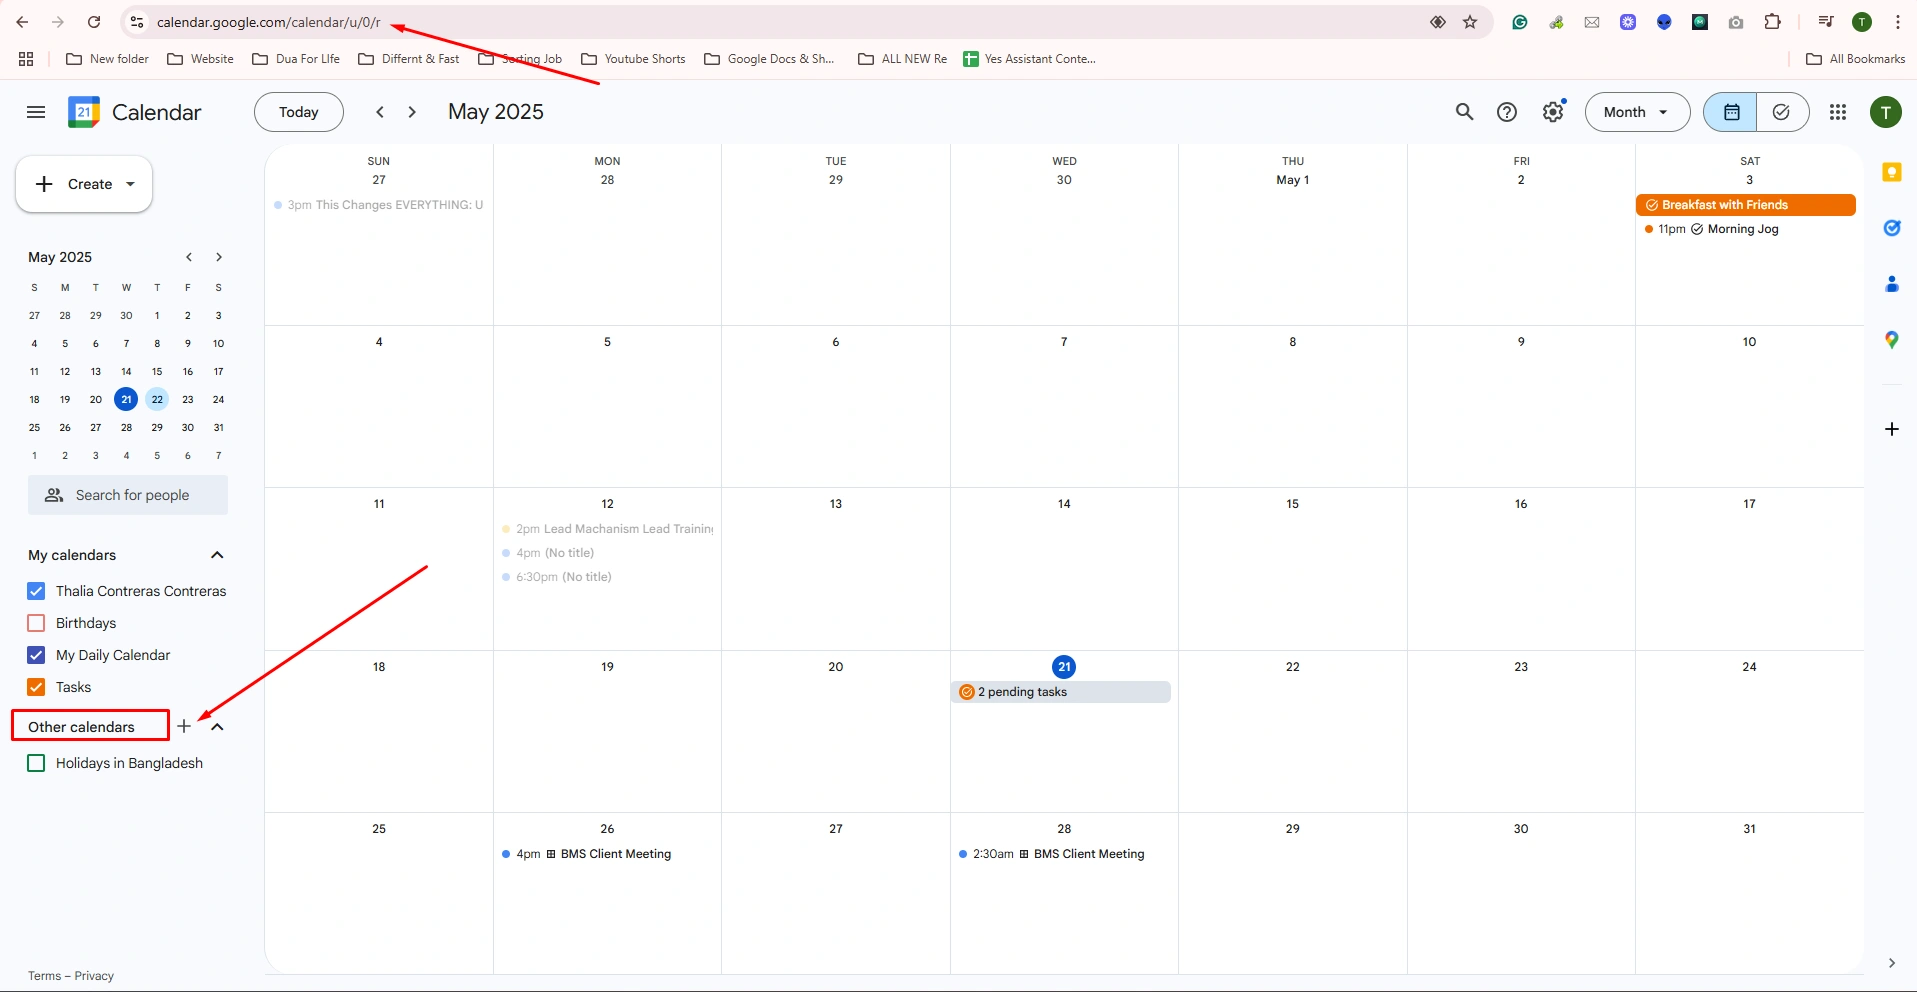The image size is (1917, 992).
Task: Collapse the My calendars section
Action: tap(217, 555)
